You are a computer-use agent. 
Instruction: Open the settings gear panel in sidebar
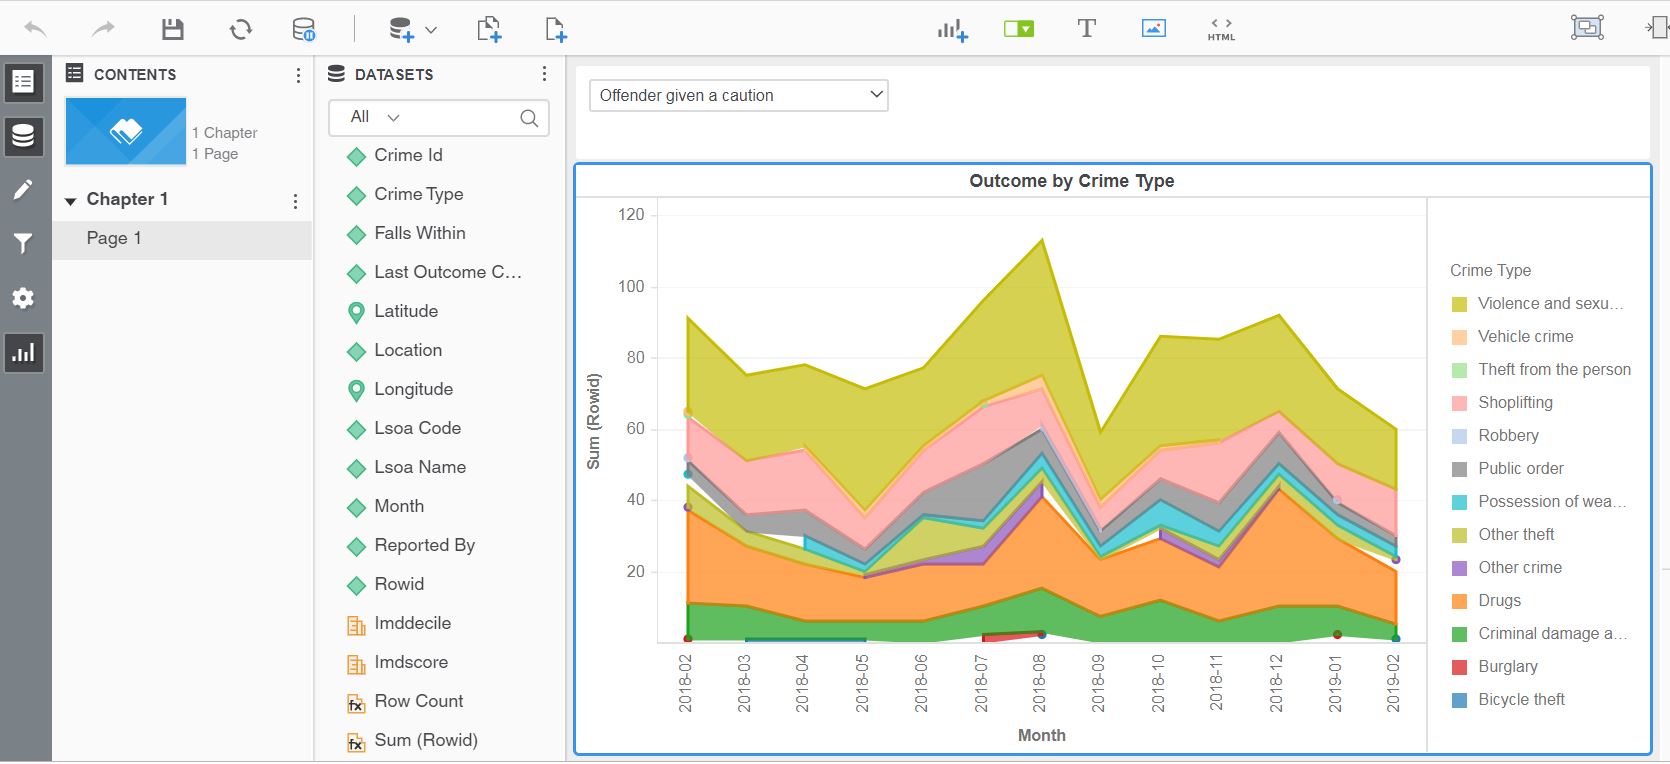tap(23, 298)
